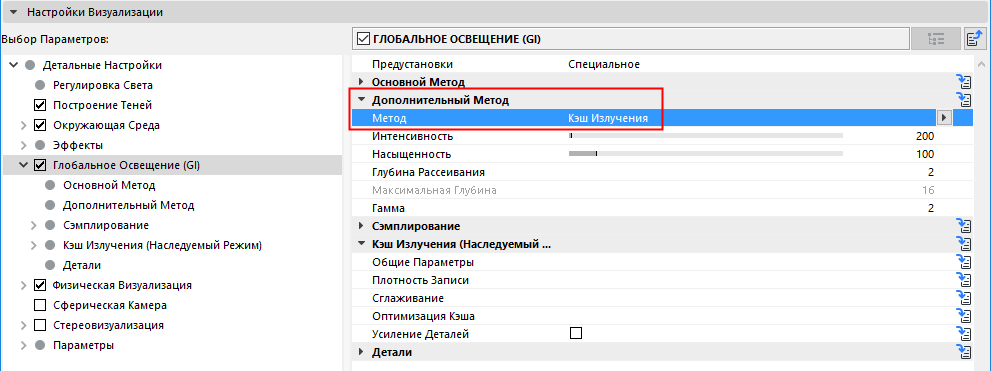This screenshot has height=371, width=991.
Task: Click the Насыщенность value 100
Action: (x=925, y=154)
